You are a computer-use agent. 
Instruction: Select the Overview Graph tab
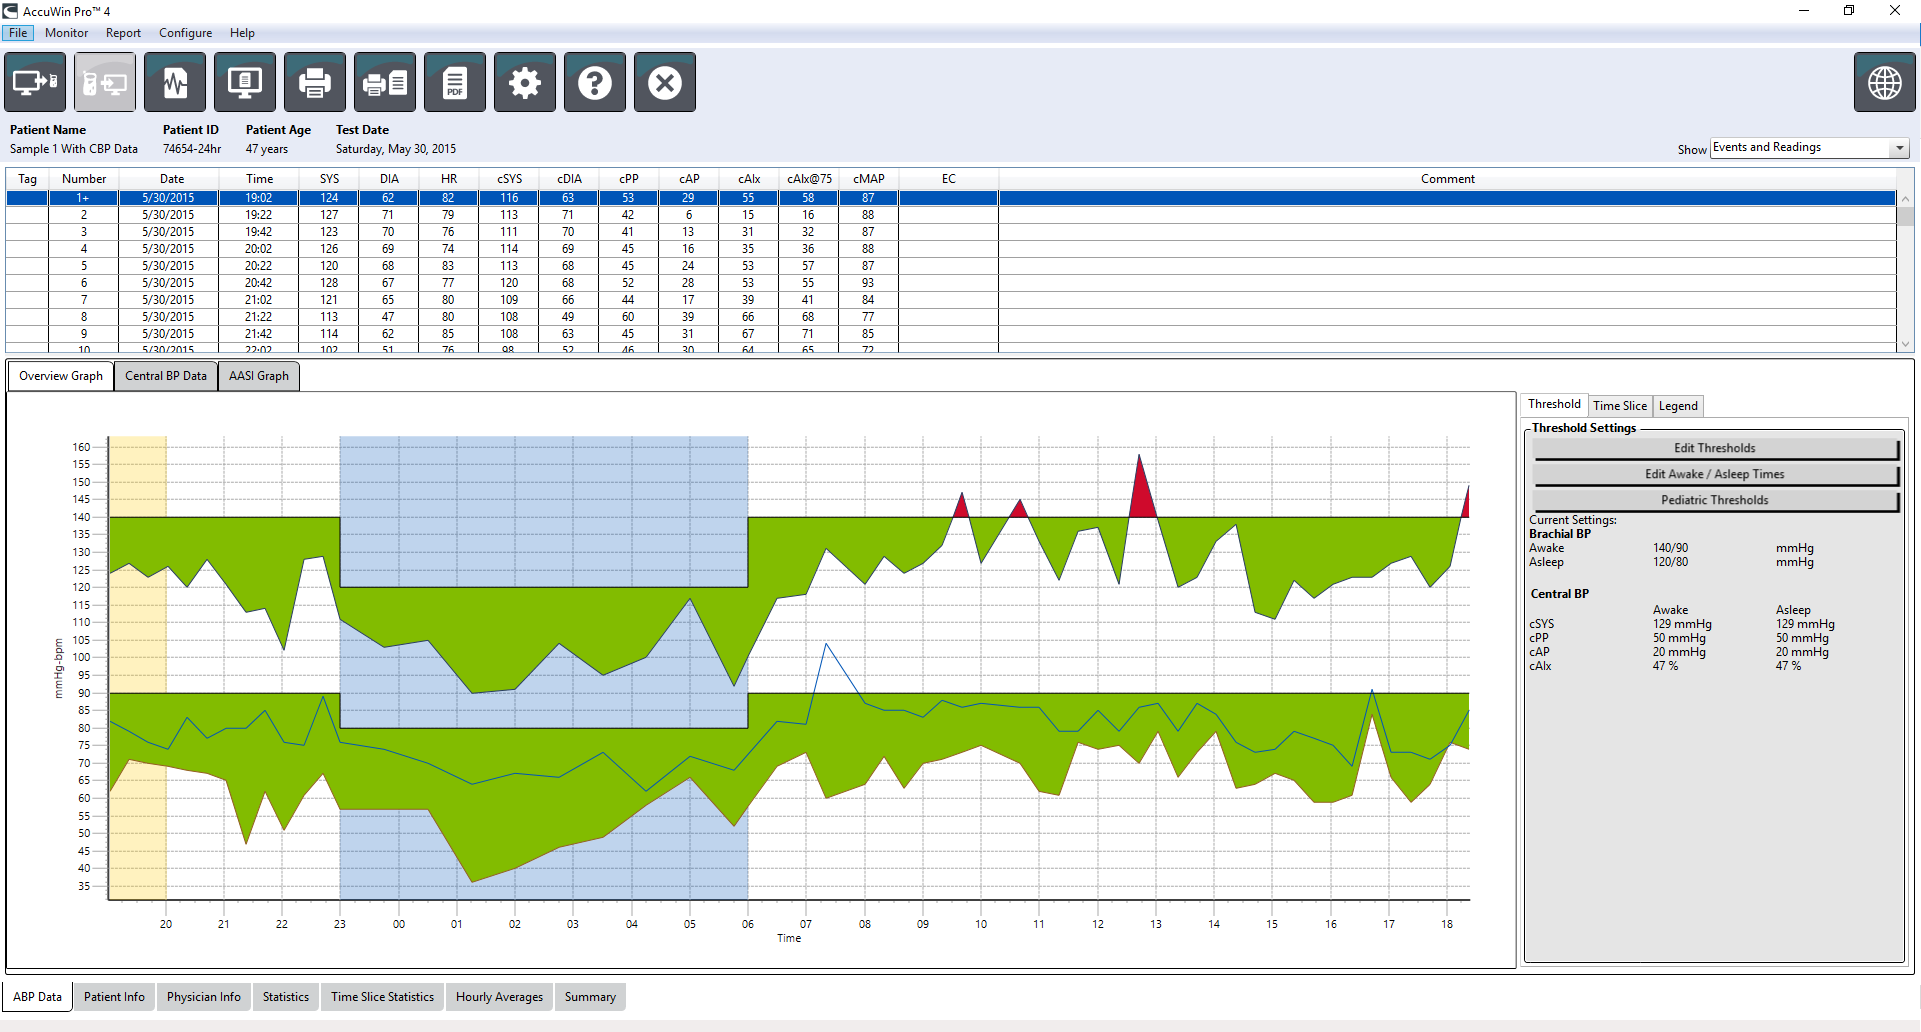[61, 376]
